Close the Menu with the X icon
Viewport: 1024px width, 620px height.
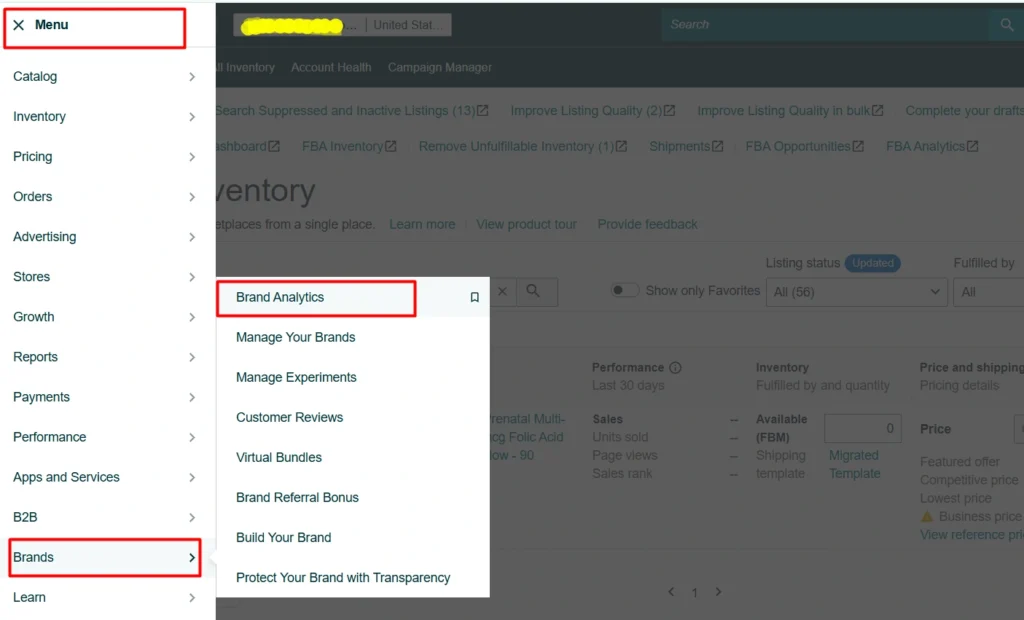[19, 24]
